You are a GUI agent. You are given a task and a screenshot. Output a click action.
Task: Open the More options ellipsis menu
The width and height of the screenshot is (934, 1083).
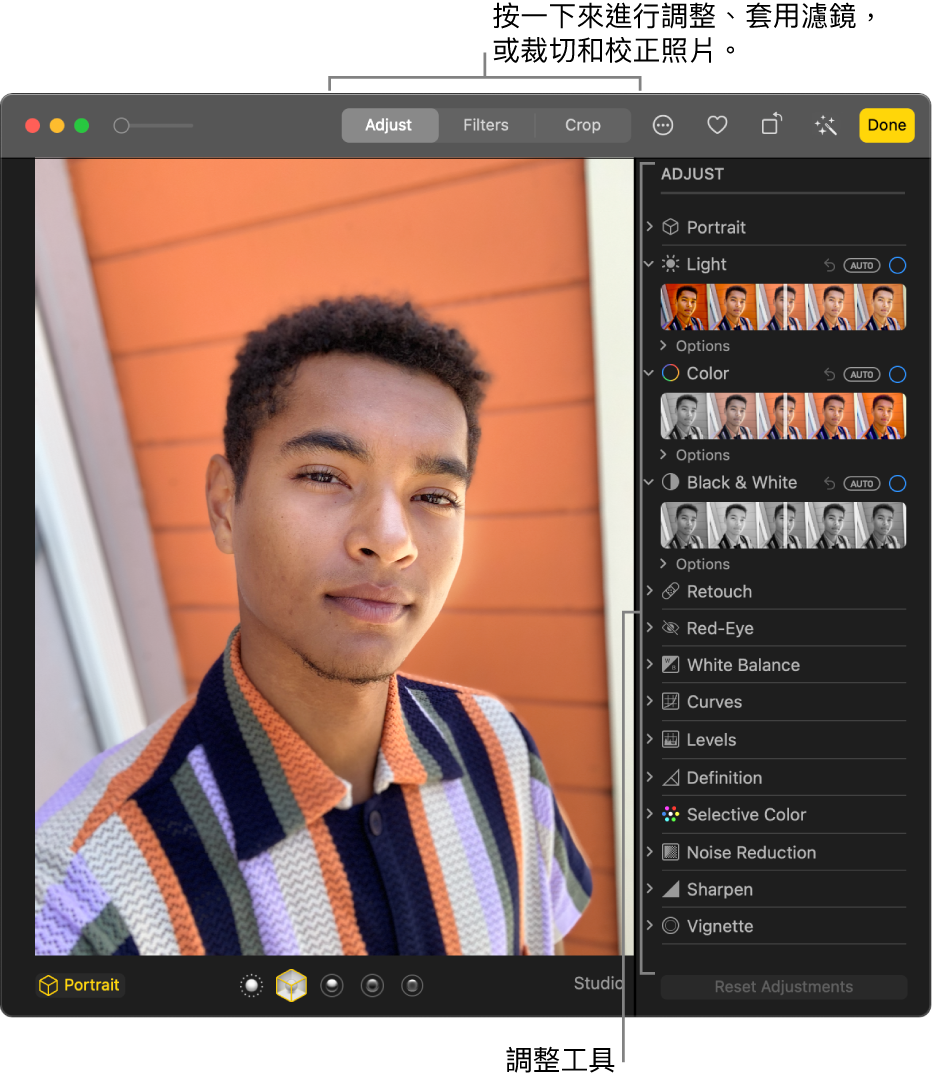663,125
